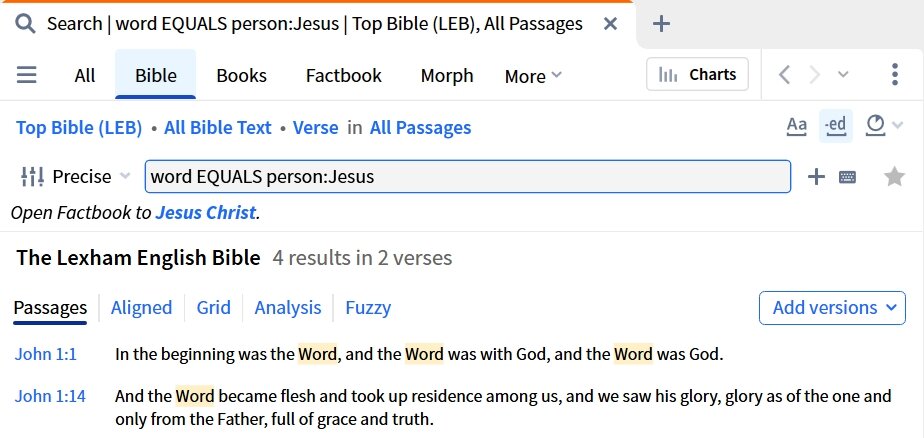Switch to the Morph search tab
The width and height of the screenshot is (924, 438).
447,75
